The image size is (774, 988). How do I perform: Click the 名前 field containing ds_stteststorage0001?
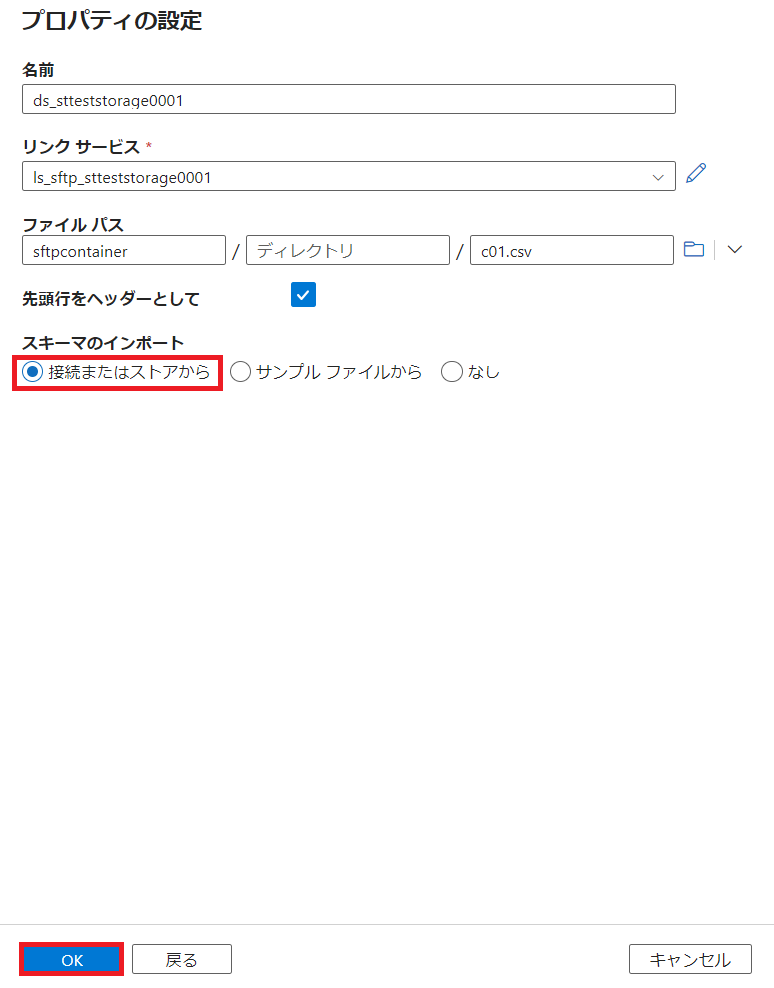click(x=349, y=100)
